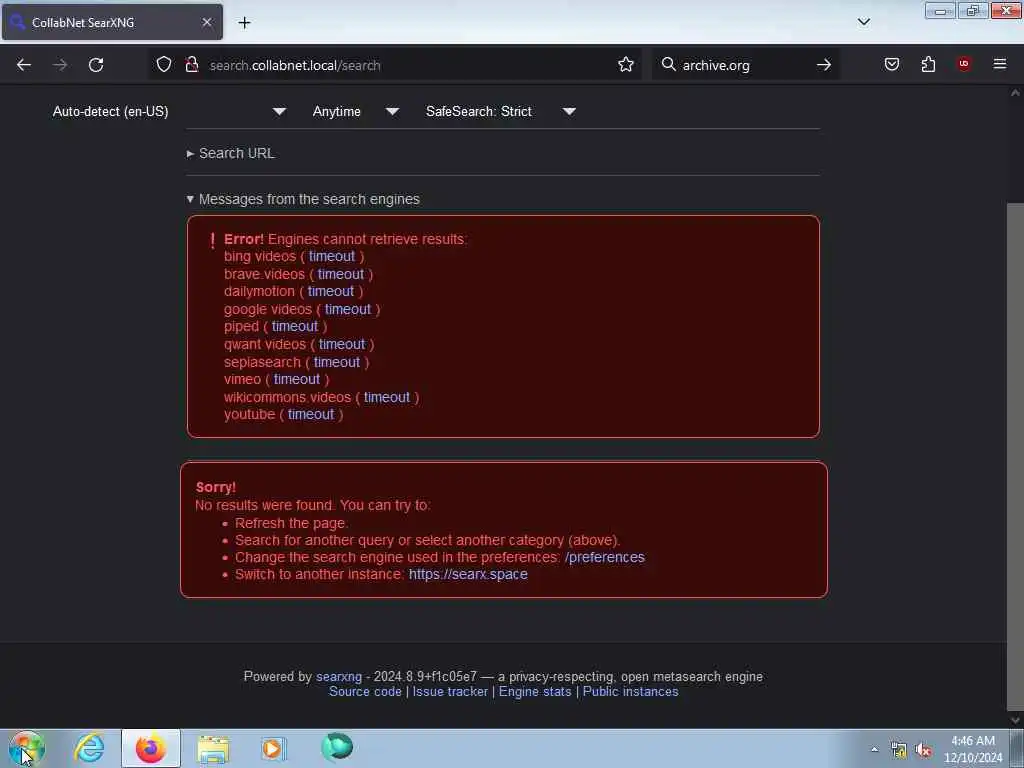
Task: Open the dailymotion timeout link
Action: click(x=330, y=291)
